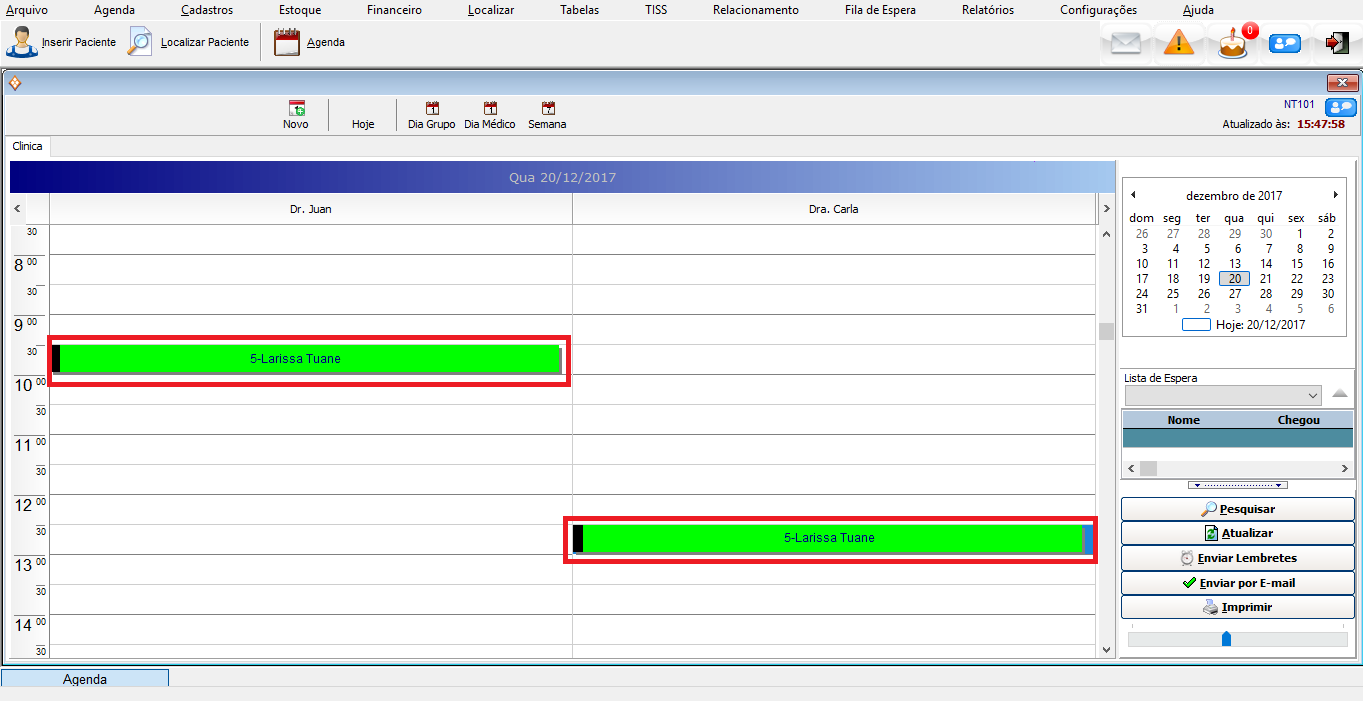Go to previous month in calendar
Viewport: 1363px width, 701px height.
pyautogui.click(x=1133, y=195)
